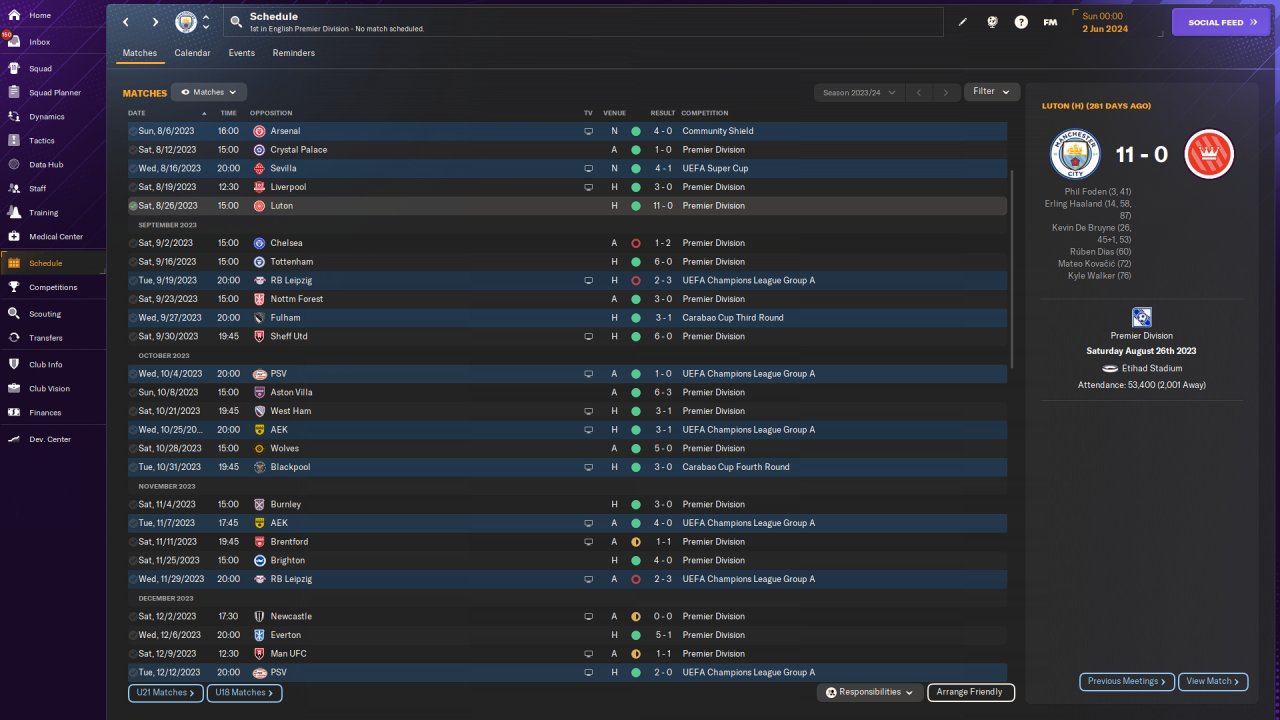Viewport: 1280px width, 720px height.
Task: Open the Data Hub
Action: coord(52,164)
